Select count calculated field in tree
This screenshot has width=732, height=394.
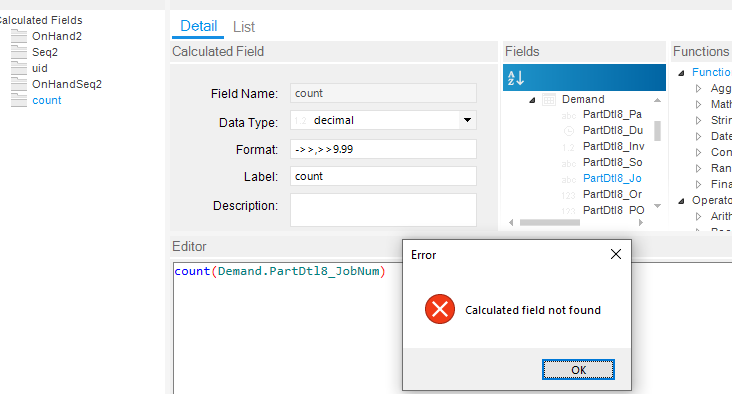(x=47, y=100)
